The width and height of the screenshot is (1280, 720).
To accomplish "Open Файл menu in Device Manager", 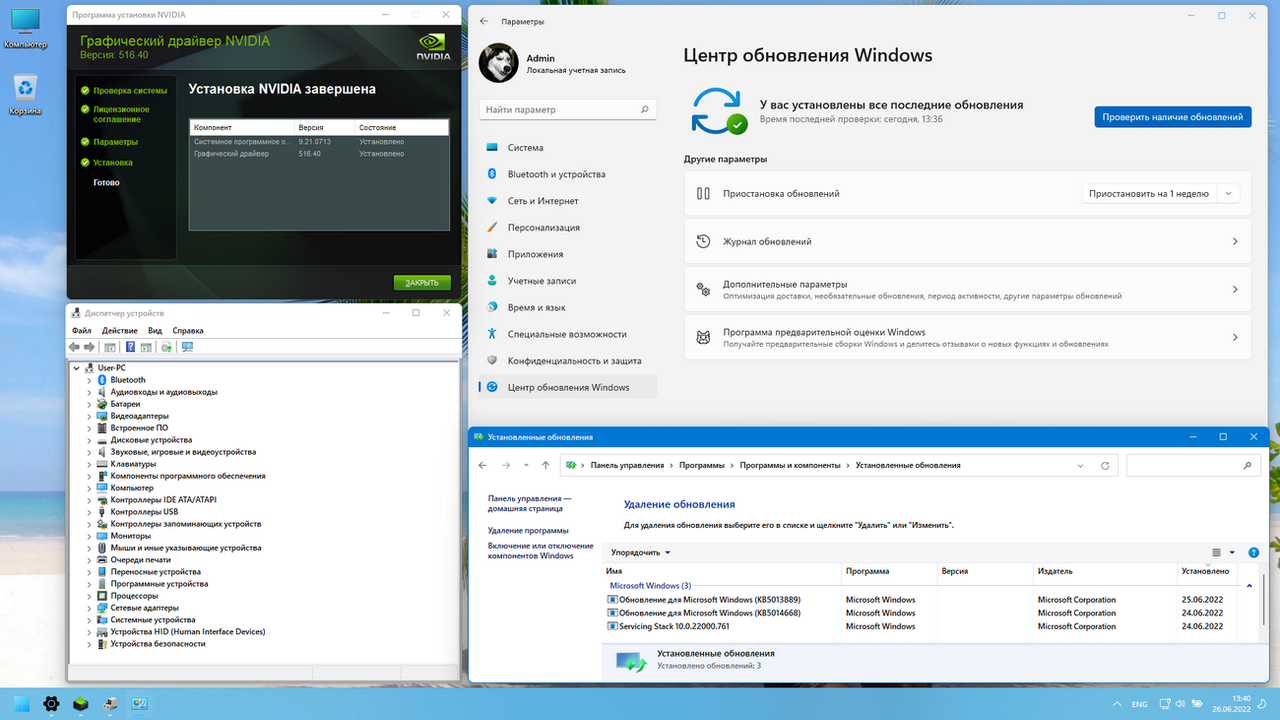I will (81, 330).
